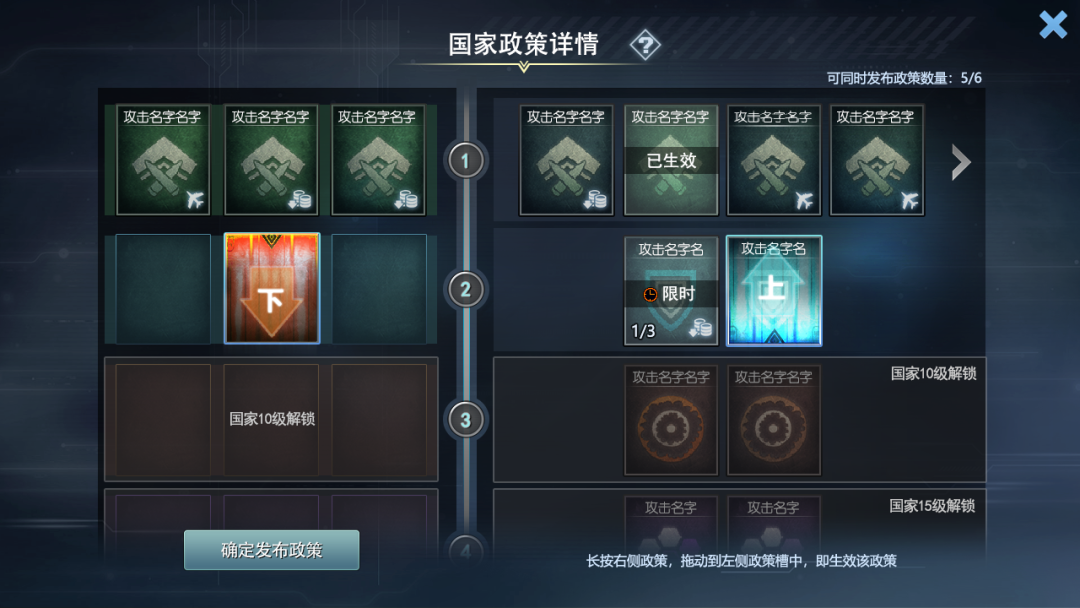This screenshot has width=1080, height=608.
Task: Click empty slot left of red card
Action: [163, 289]
